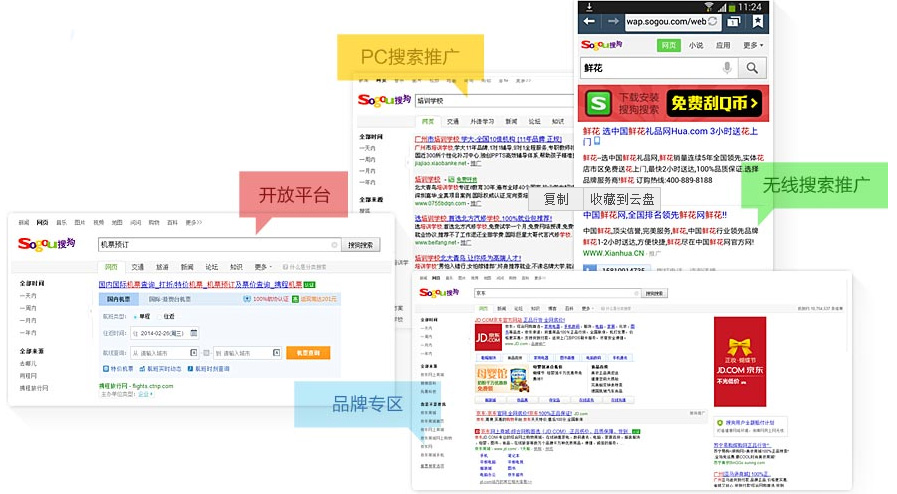This screenshot has width=897, height=494.
Task: Open 外语学习 tab in 培训学校 window
Action: pos(482,121)
